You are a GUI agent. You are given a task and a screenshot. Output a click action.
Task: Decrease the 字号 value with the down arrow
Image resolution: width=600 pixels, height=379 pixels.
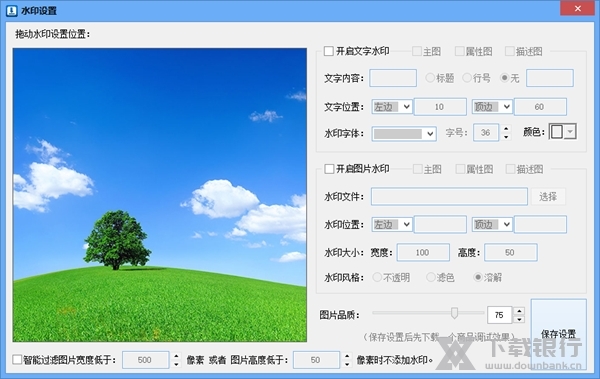[x=506, y=137]
